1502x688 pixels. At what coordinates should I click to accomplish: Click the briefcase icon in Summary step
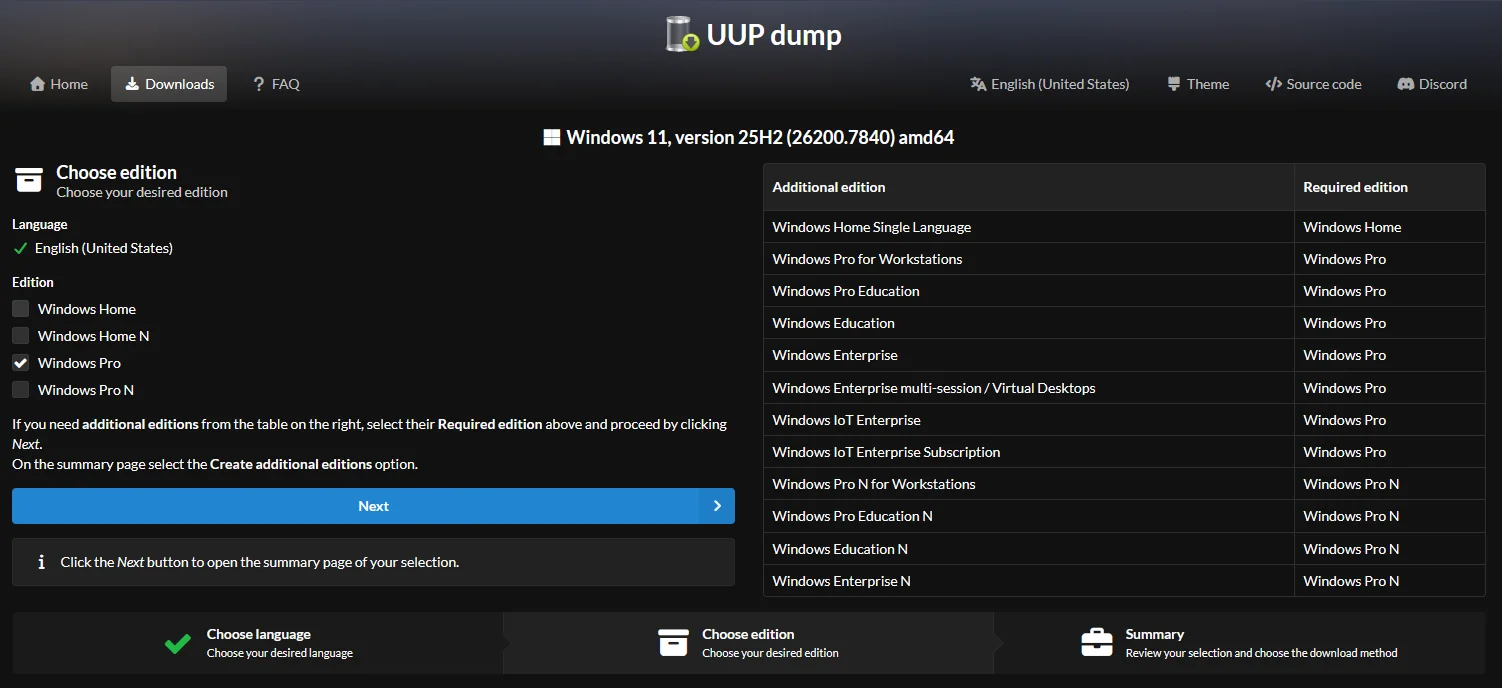coord(1097,642)
